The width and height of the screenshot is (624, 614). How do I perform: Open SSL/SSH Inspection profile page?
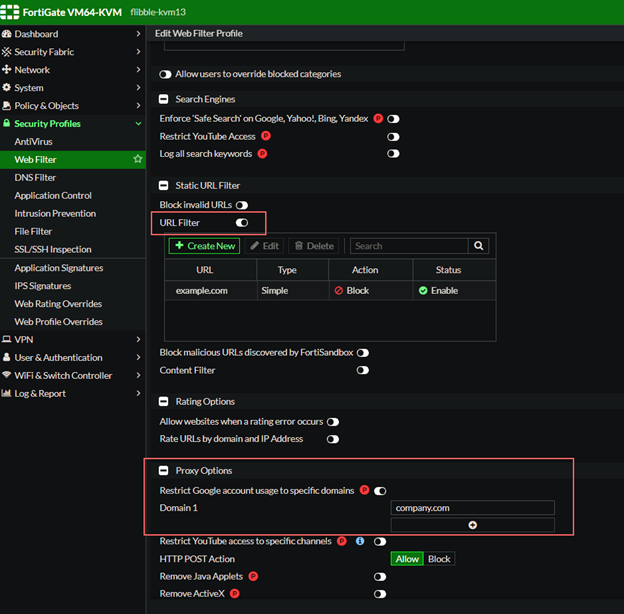52,250
